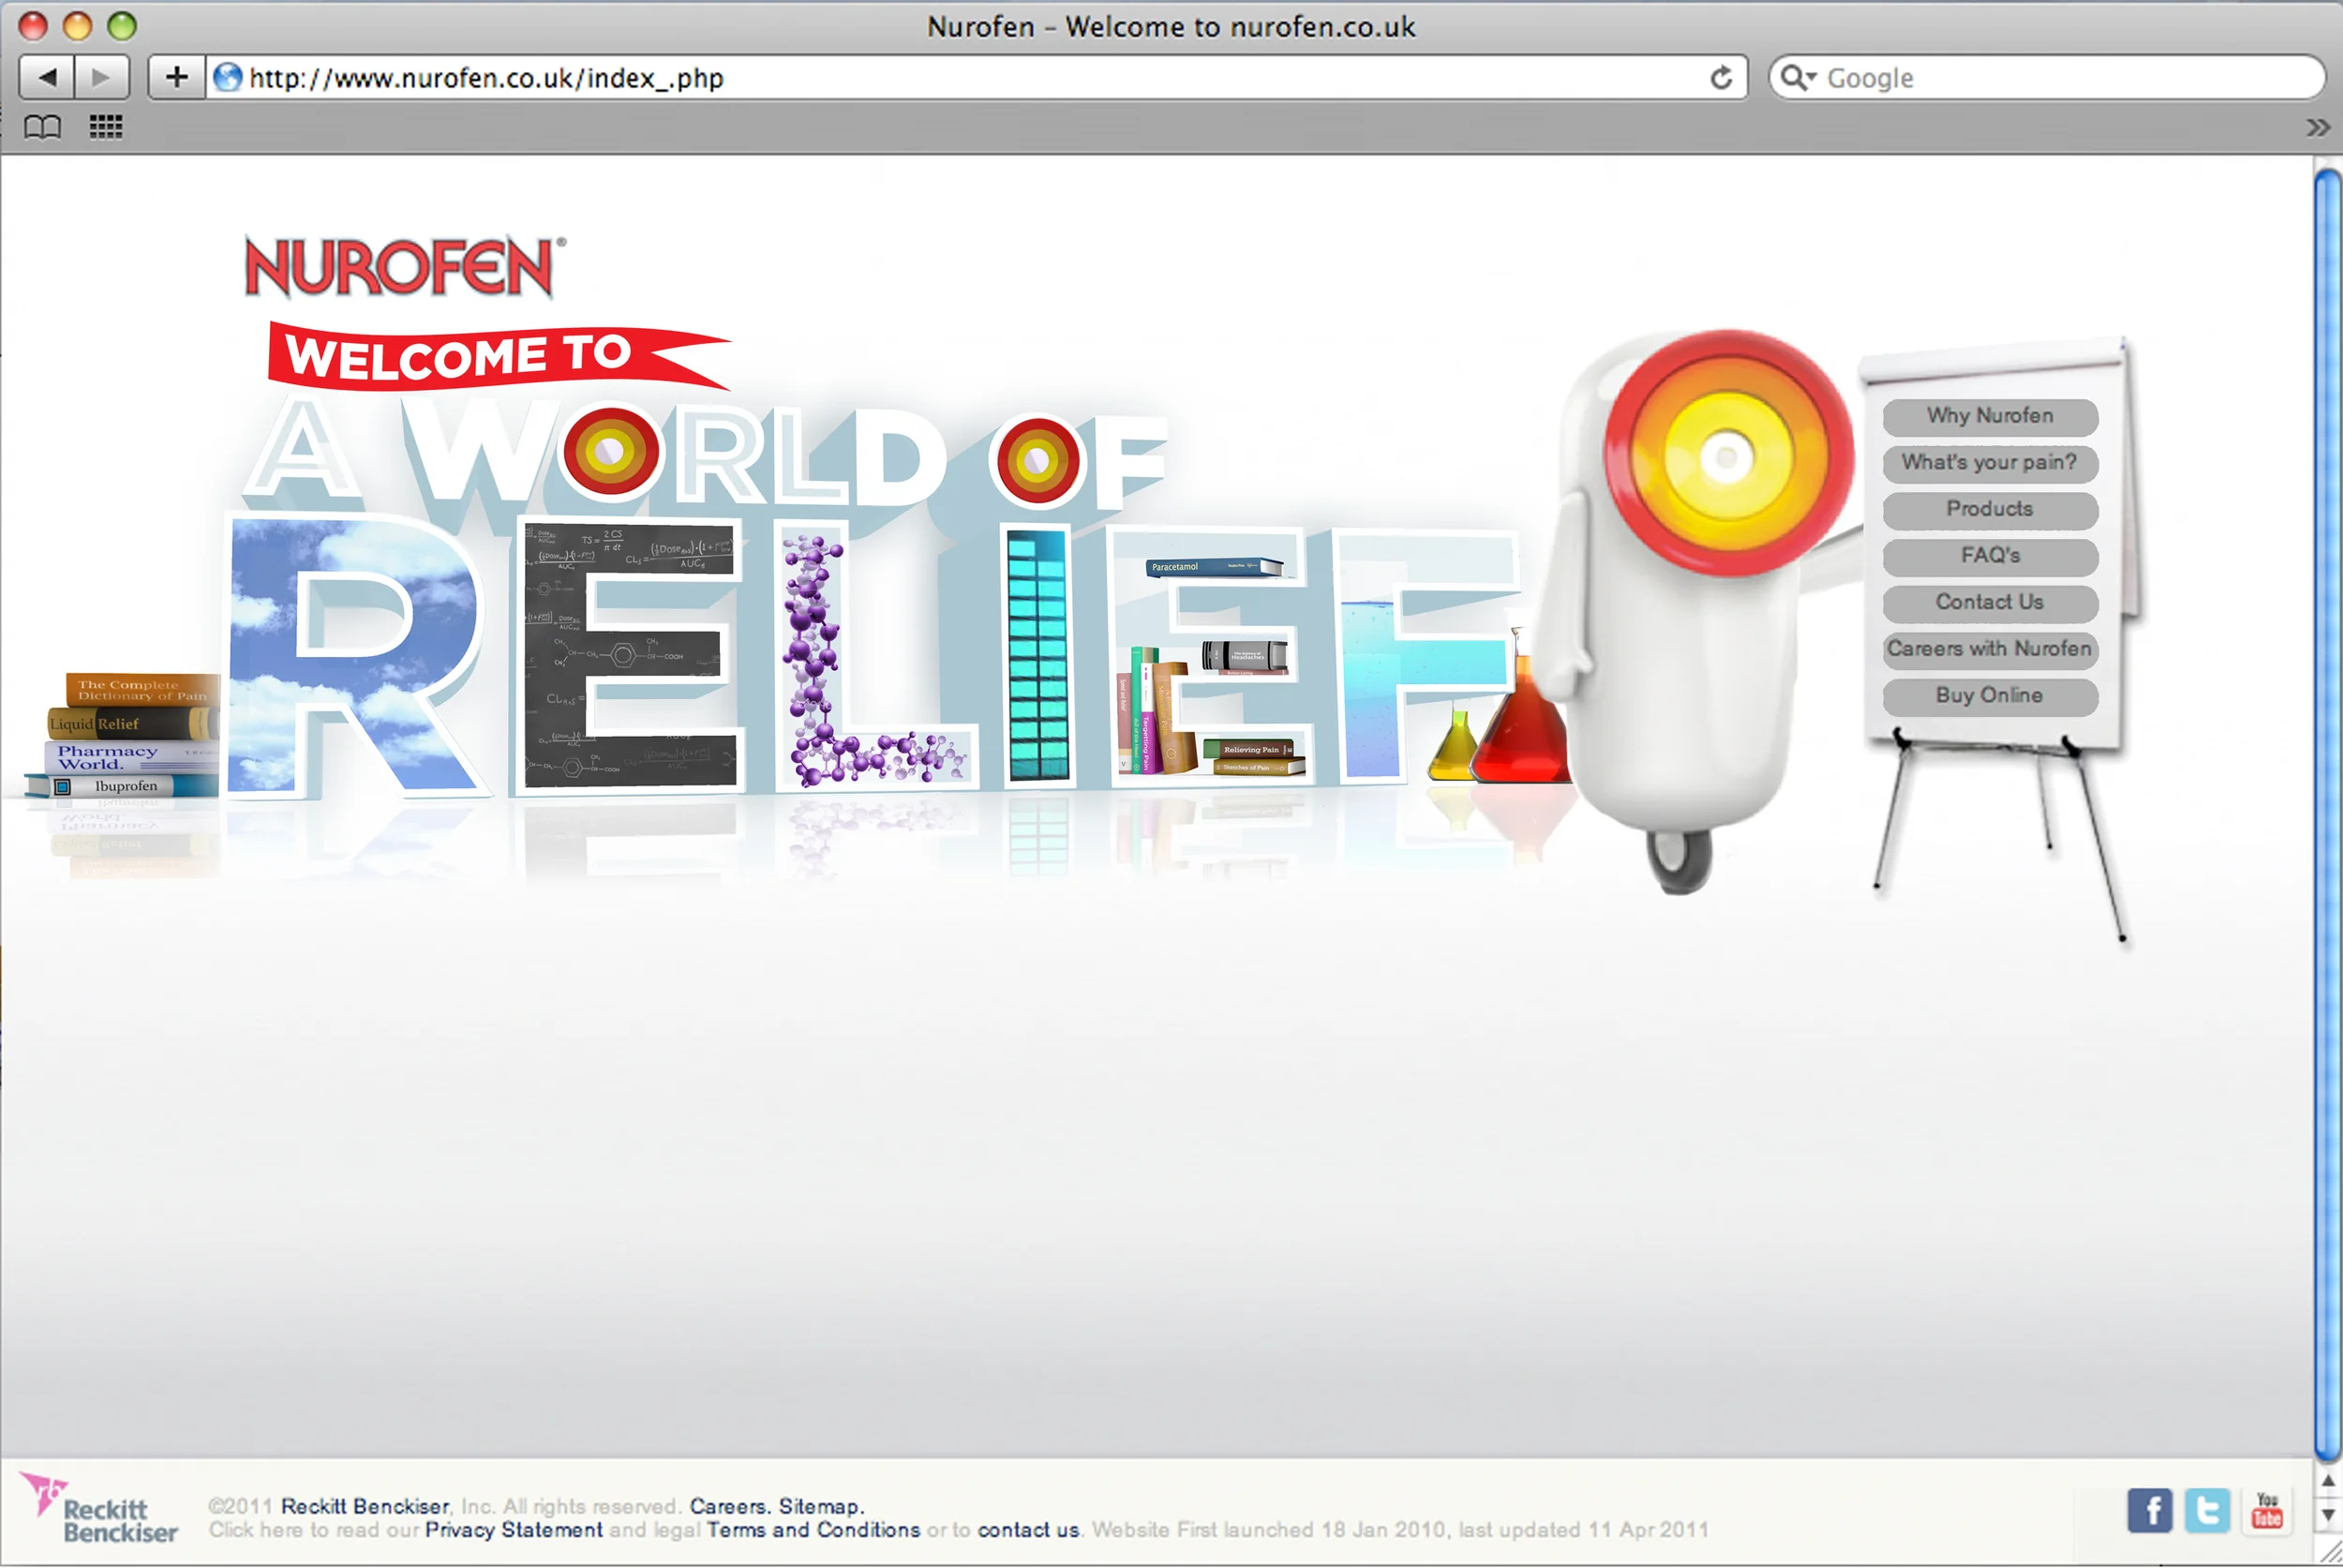Show Top Sites grid icon
Viewport: 2343px width, 1568px height.
[x=105, y=127]
